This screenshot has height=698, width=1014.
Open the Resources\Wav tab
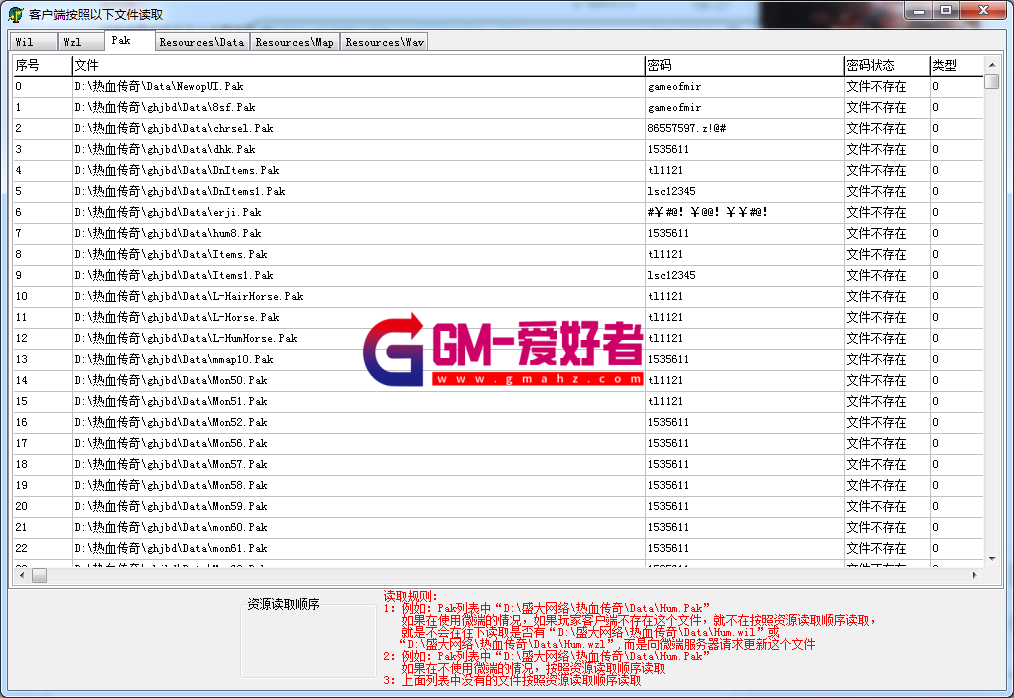[x=385, y=42]
